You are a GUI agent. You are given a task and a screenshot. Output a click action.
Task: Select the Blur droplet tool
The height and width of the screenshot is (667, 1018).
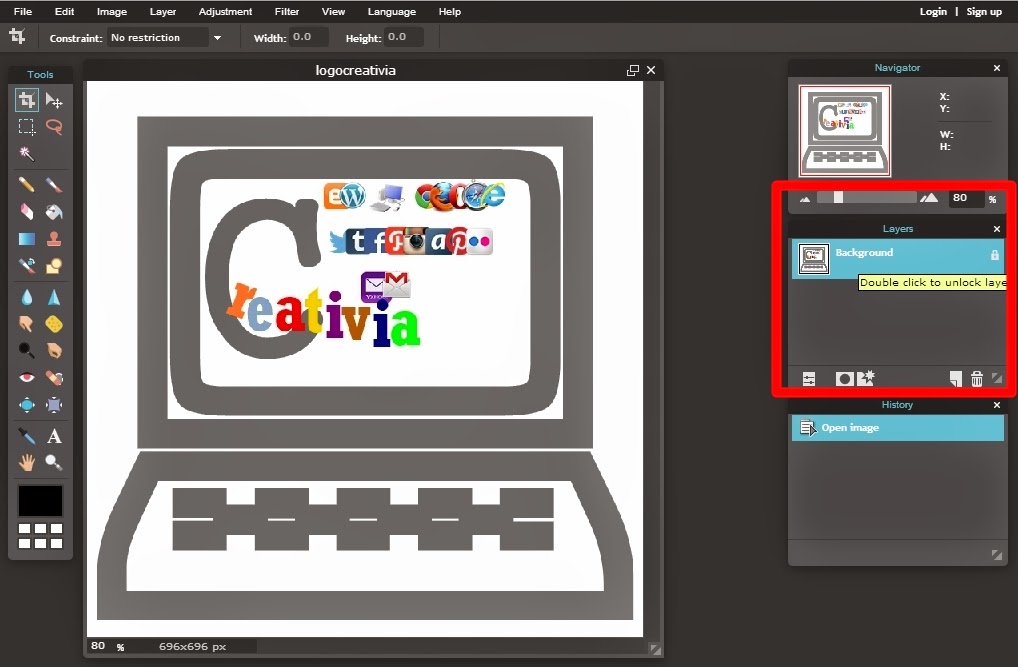click(27, 297)
